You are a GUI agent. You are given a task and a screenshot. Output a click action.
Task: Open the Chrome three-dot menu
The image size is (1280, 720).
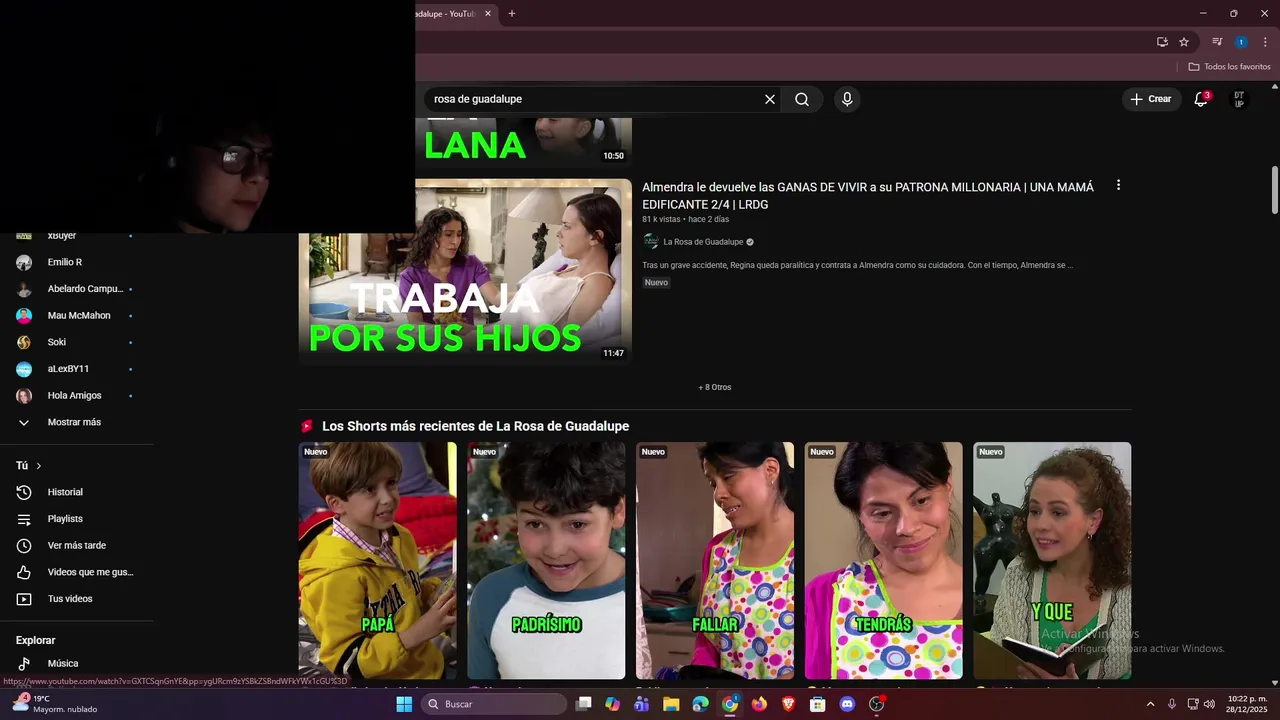point(1265,42)
